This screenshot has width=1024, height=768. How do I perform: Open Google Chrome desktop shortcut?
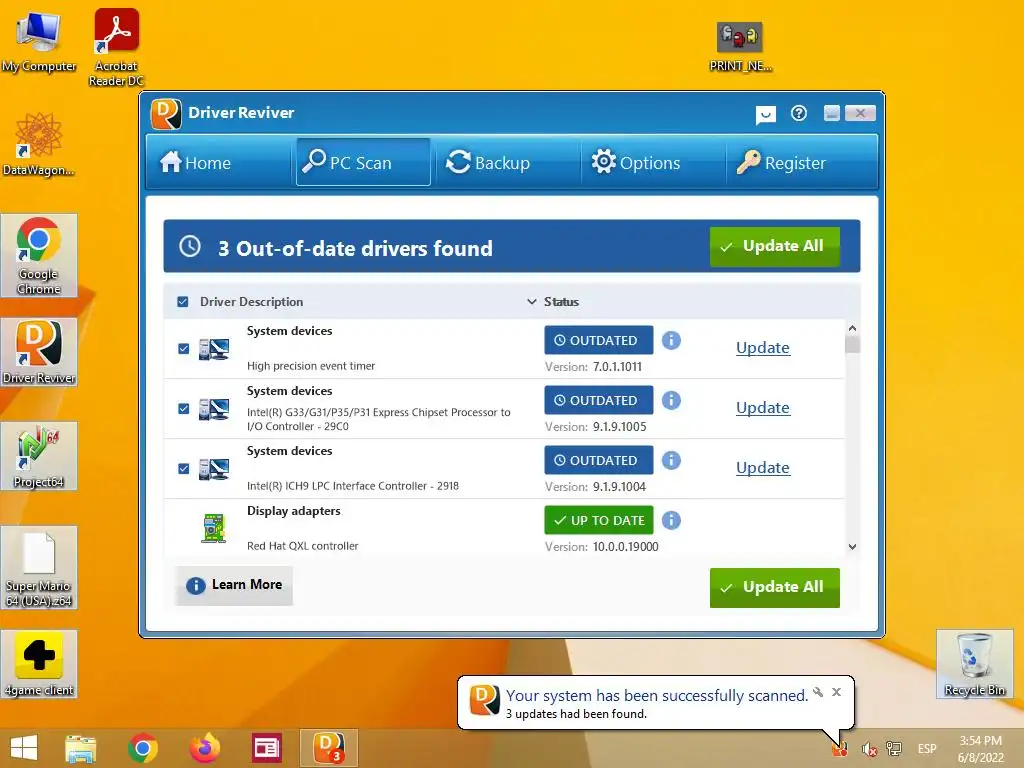(39, 255)
